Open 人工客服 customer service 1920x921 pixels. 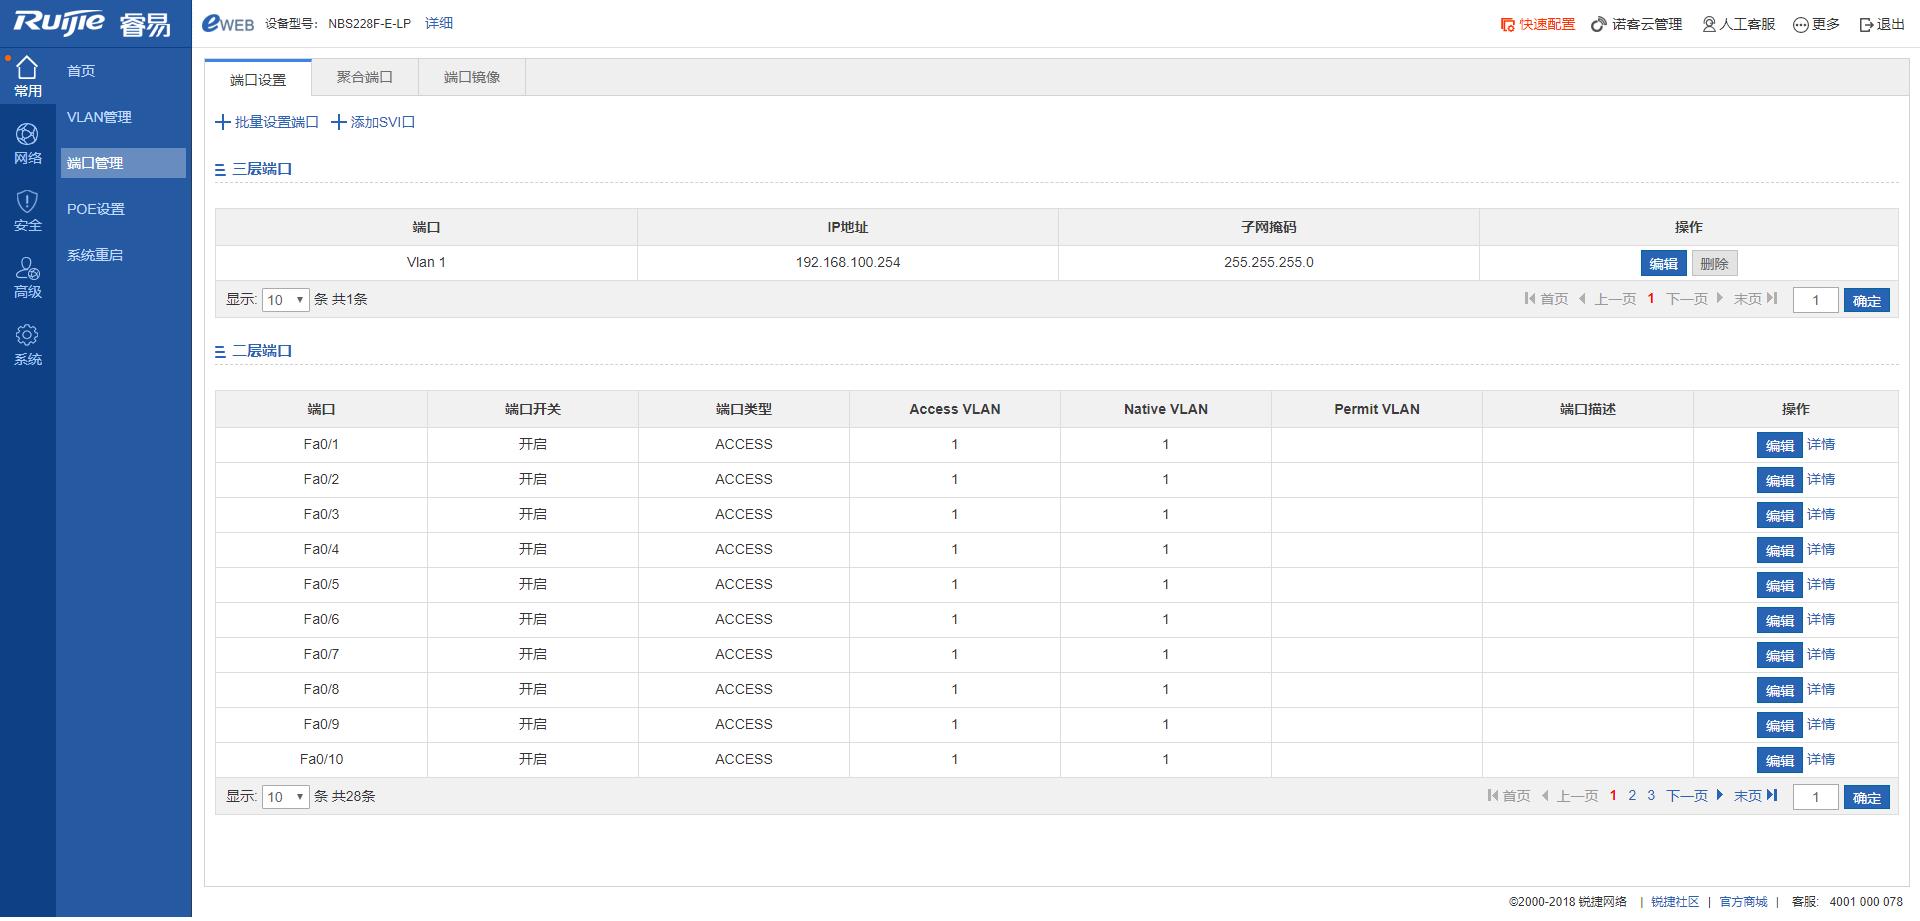[1738, 24]
